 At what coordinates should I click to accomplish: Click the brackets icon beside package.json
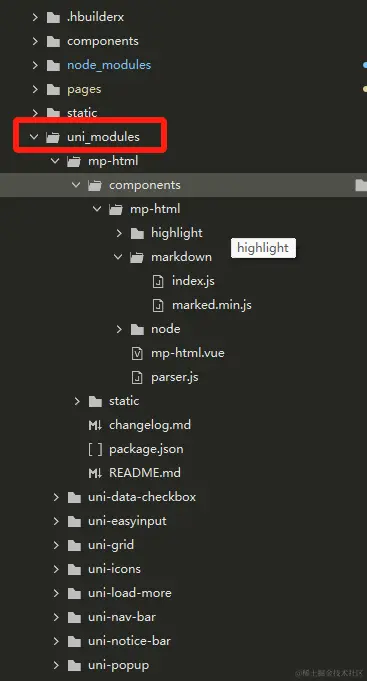click(x=95, y=449)
